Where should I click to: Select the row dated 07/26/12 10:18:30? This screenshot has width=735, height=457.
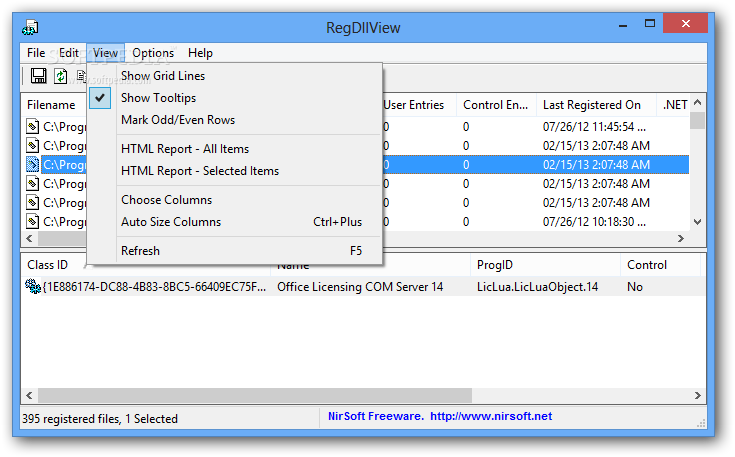point(594,221)
